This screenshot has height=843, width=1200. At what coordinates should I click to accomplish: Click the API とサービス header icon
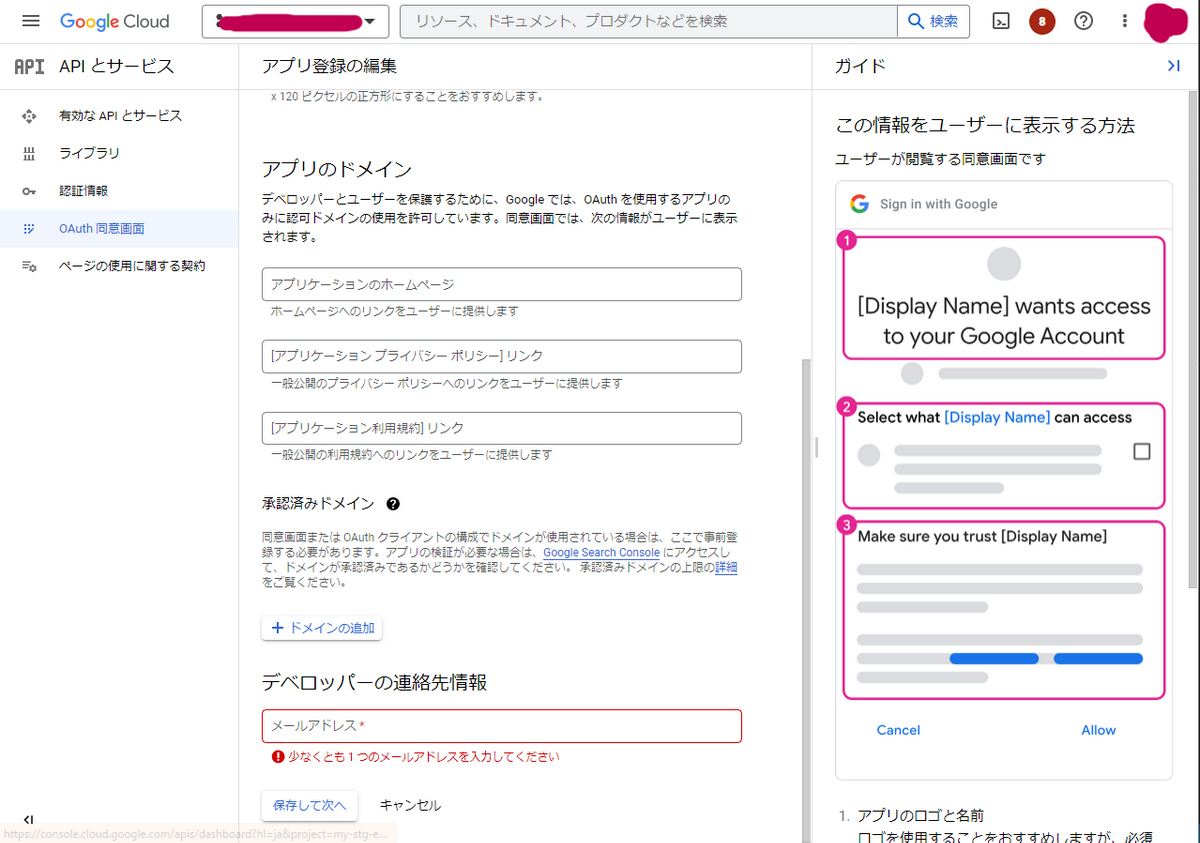click(x=29, y=67)
